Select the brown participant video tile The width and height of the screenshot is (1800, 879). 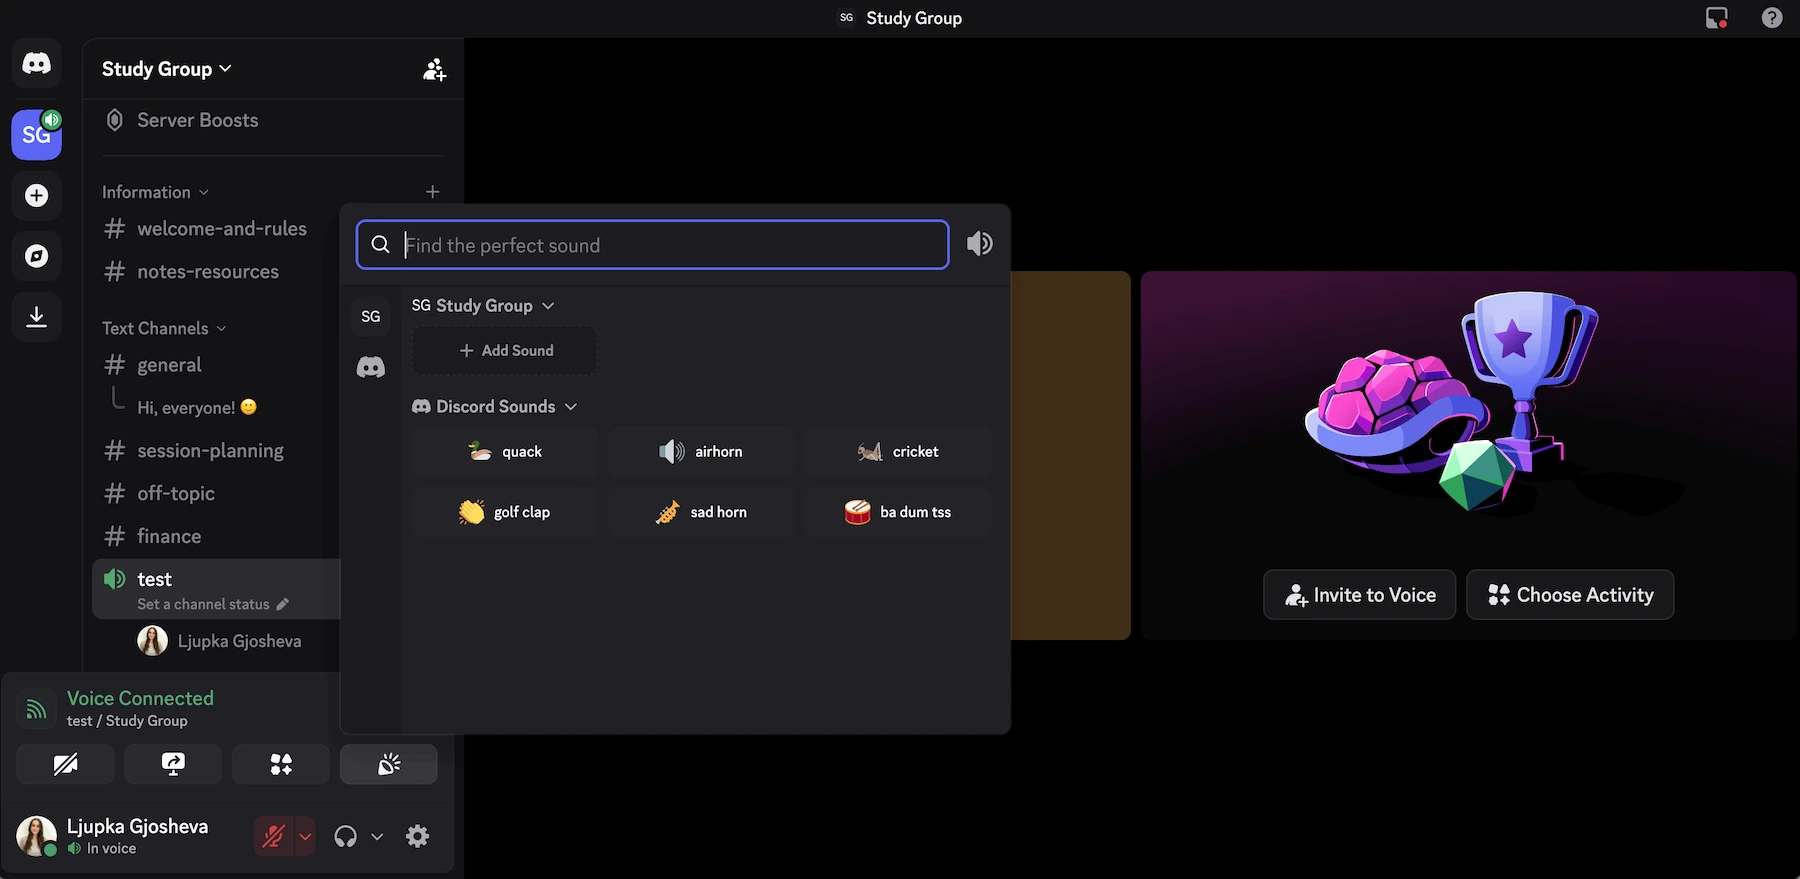pyautogui.click(x=1071, y=456)
